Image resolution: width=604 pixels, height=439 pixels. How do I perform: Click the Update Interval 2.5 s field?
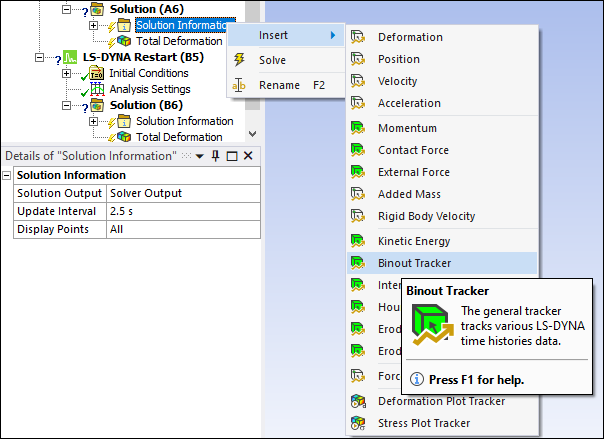click(x=183, y=211)
